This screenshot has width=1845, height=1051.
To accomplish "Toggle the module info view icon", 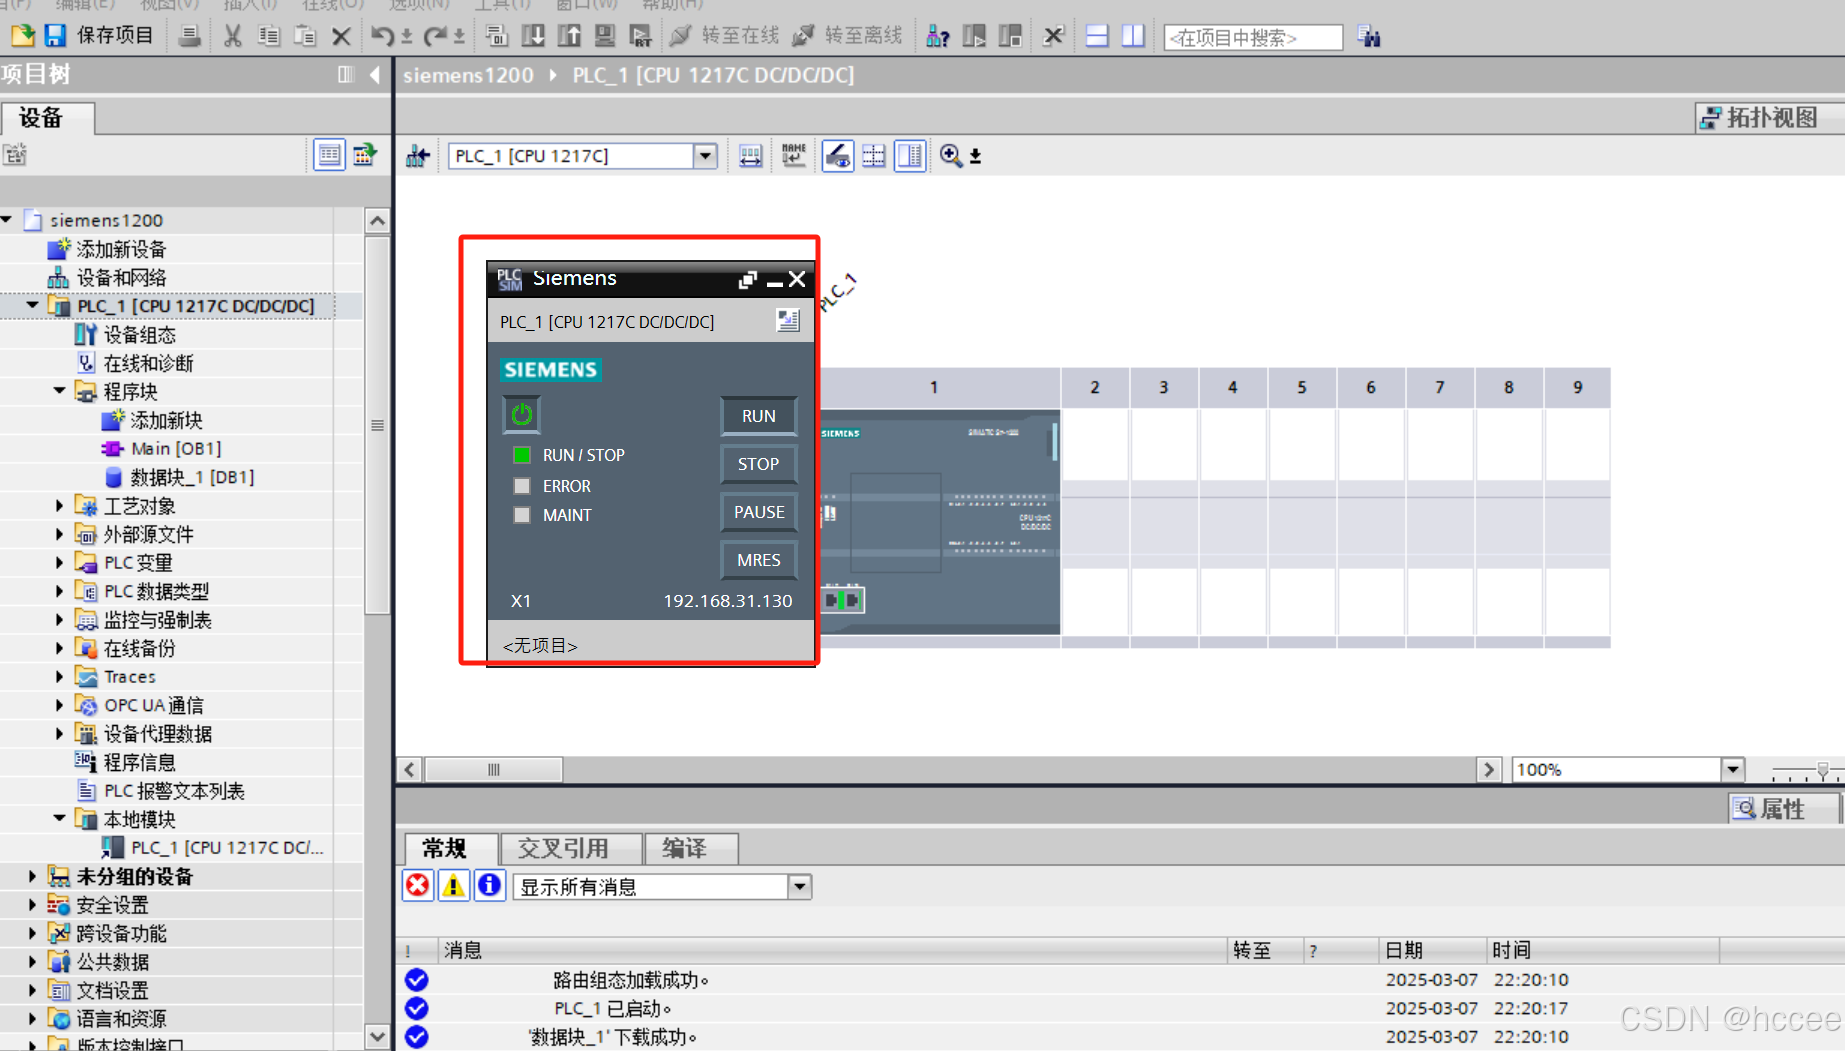I will [910, 156].
